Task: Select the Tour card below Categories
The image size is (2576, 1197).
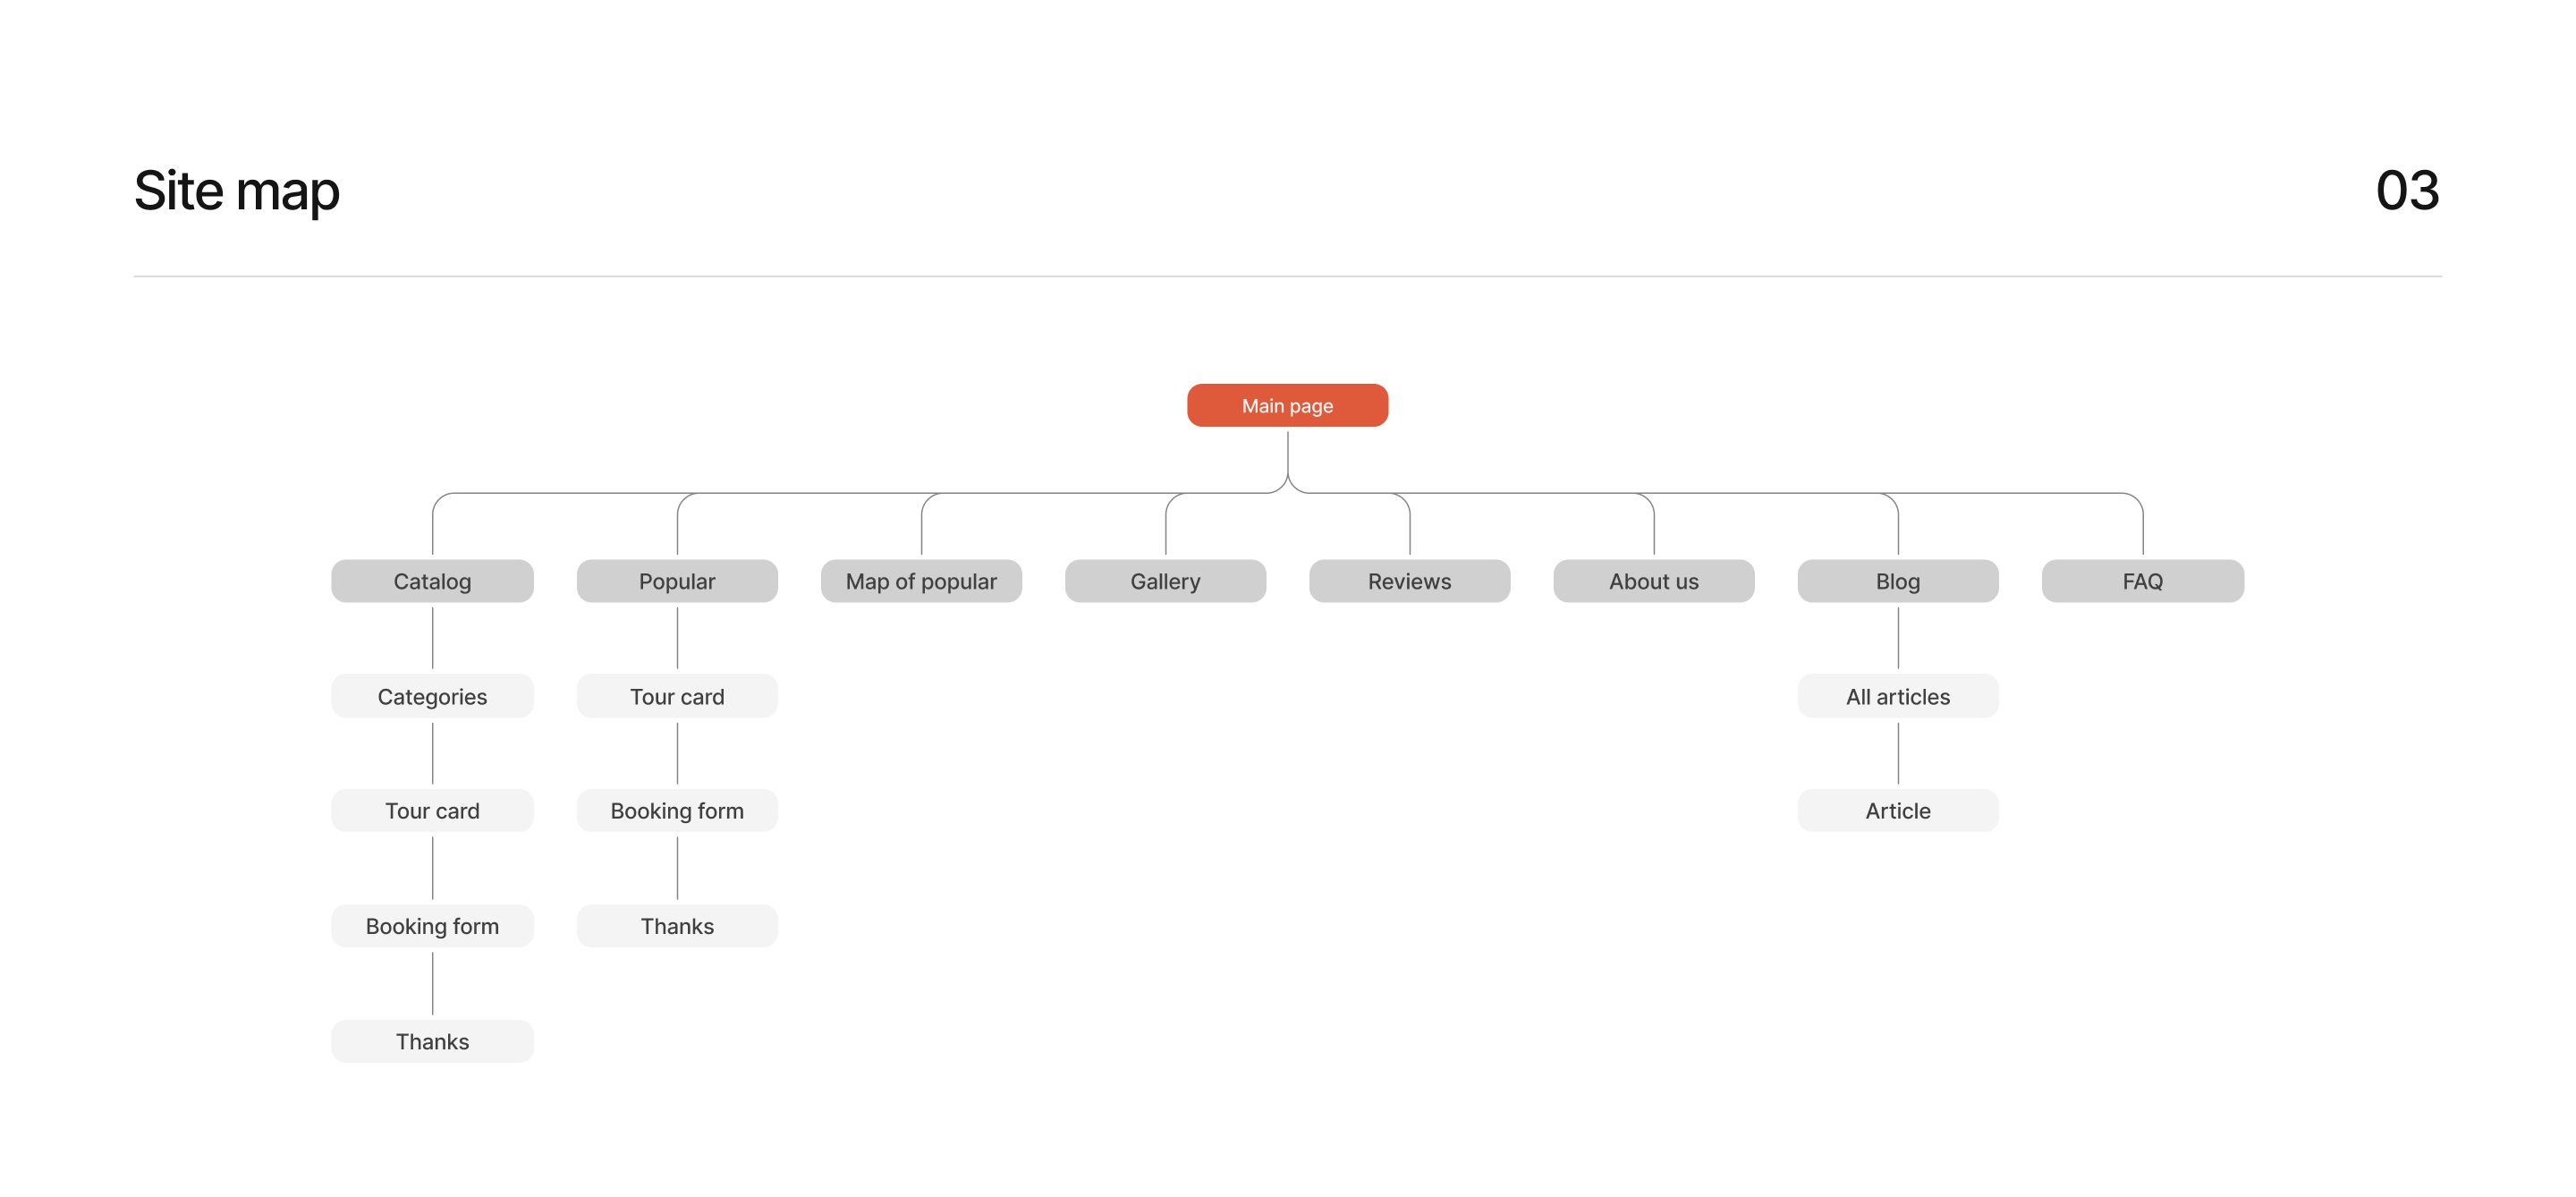Action: pyautogui.click(x=432, y=811)
